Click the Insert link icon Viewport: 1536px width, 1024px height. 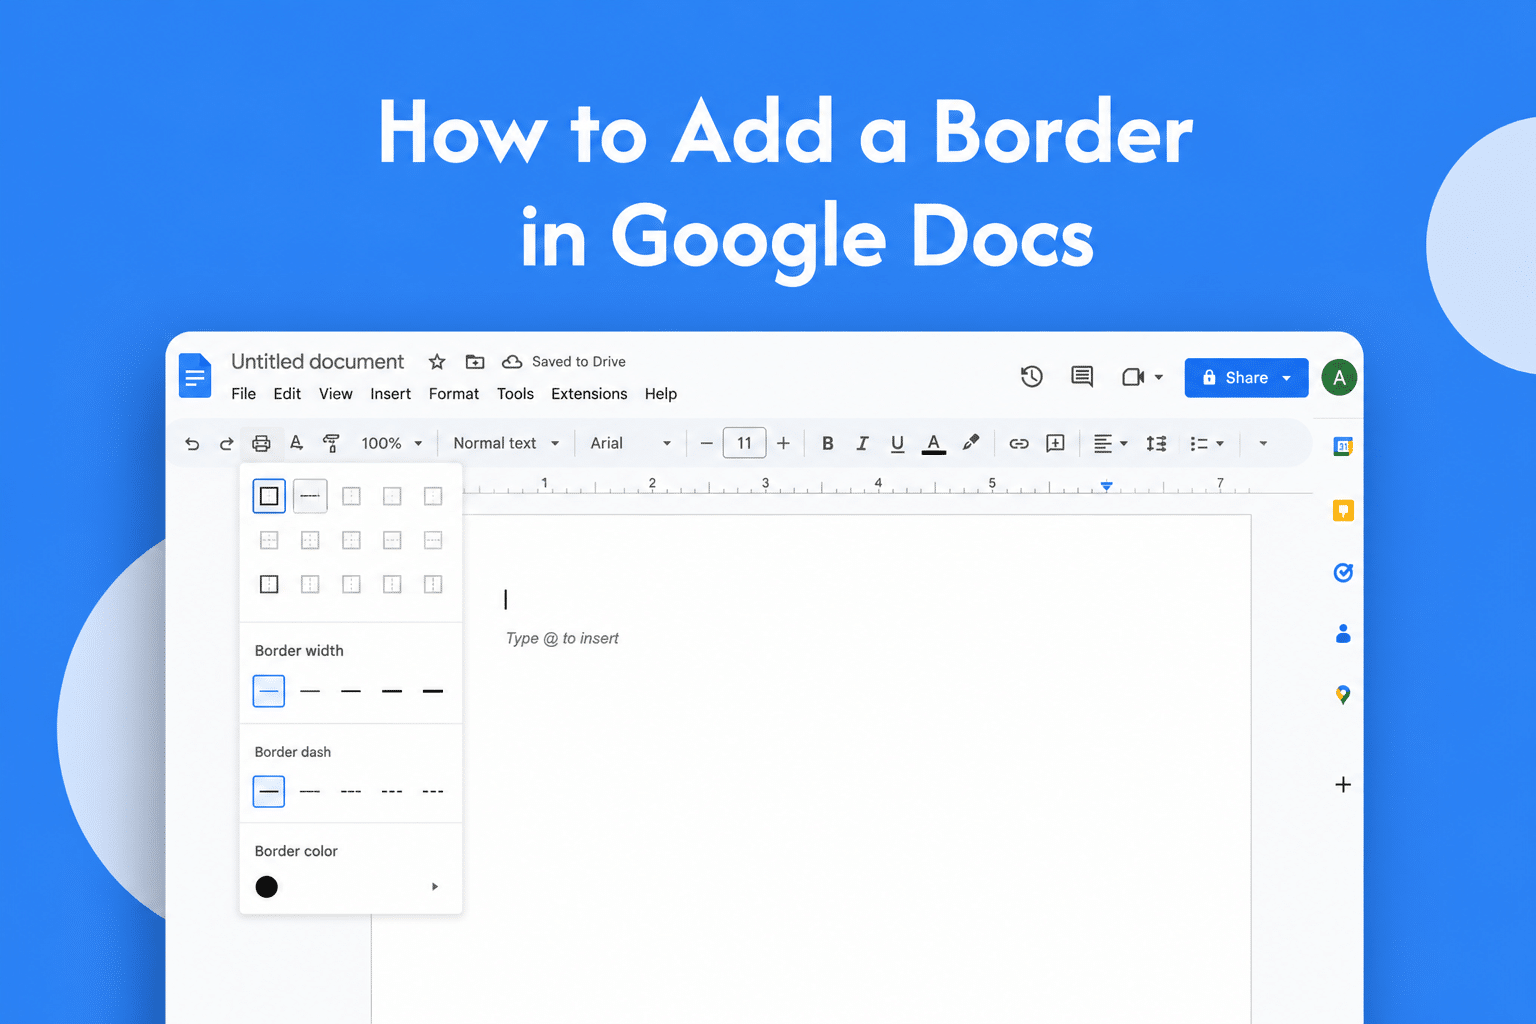click(1019, 444)
